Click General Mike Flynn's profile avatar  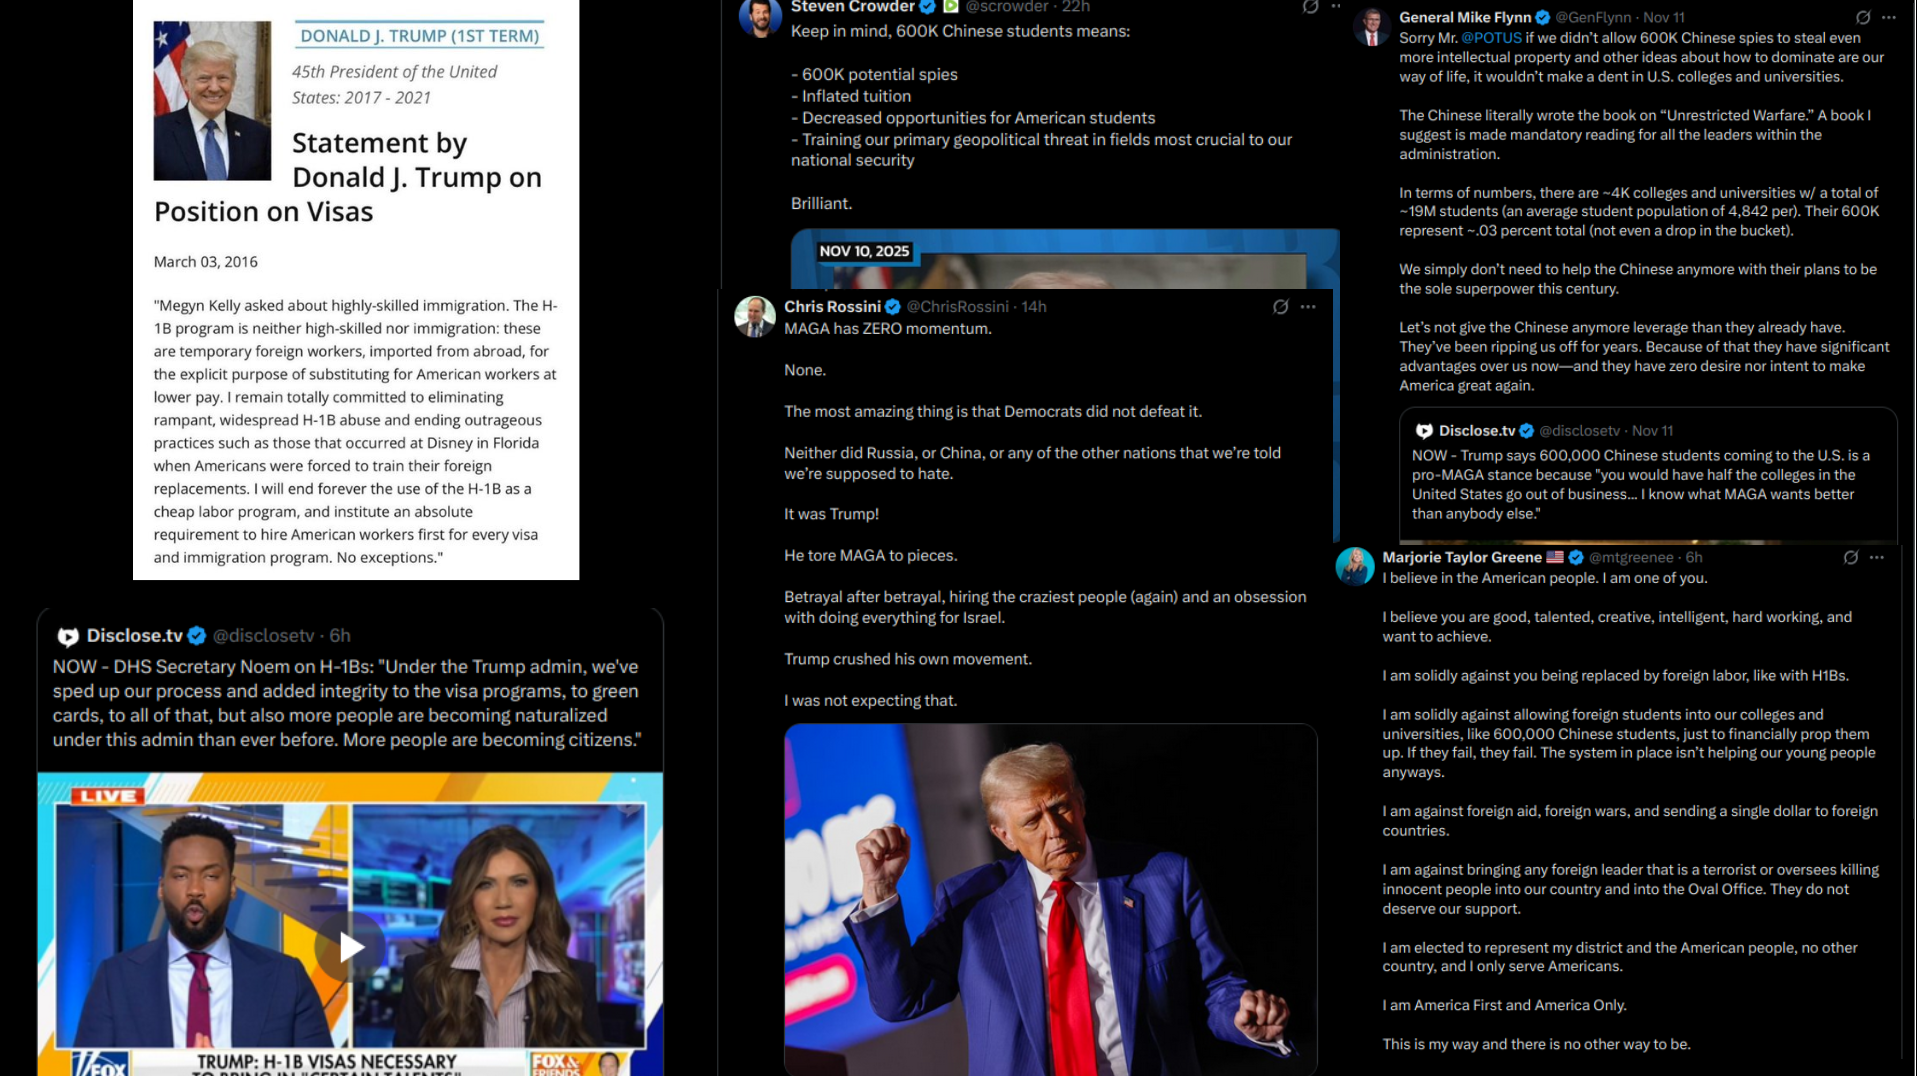tap(1371, 26)
